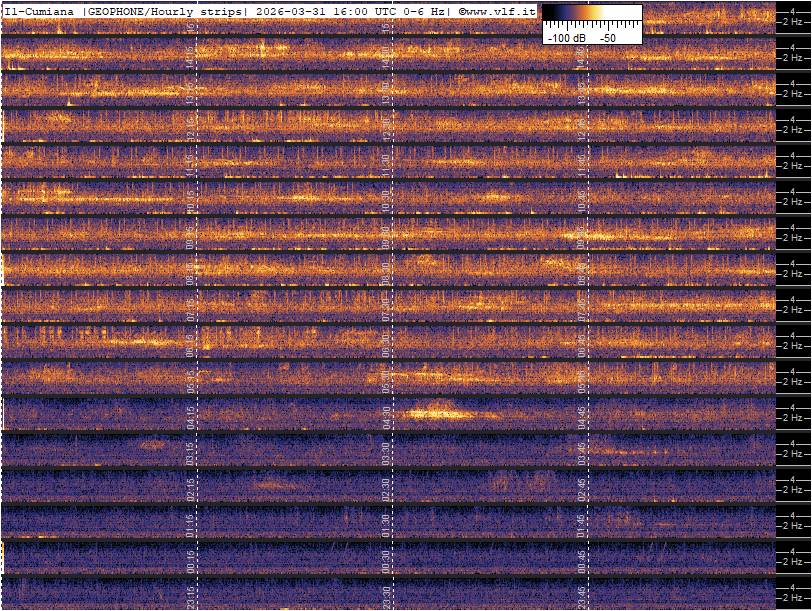Click the 0-6 Hz range label in header
This screenshot has width=812, height=611.
click(x=417, y=11)
